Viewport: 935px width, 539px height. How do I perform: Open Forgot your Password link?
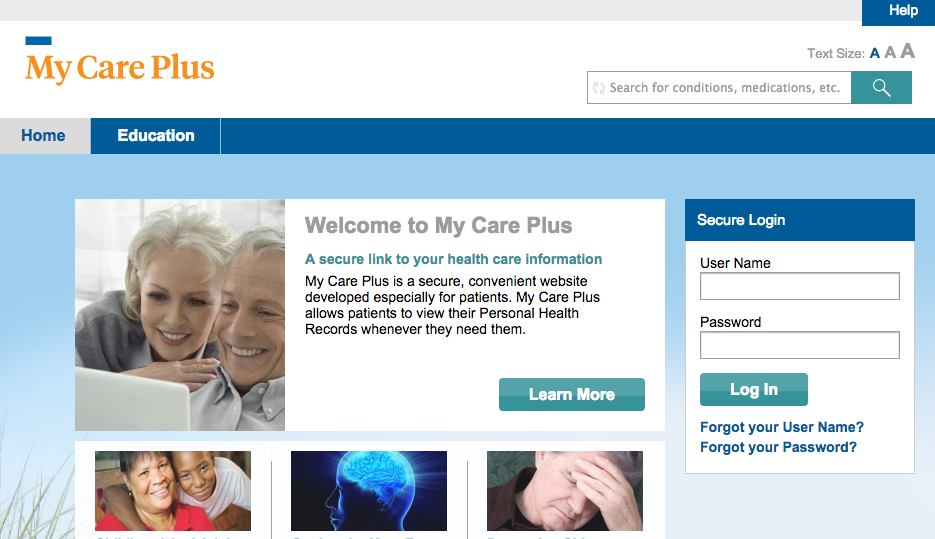point(778,447)
